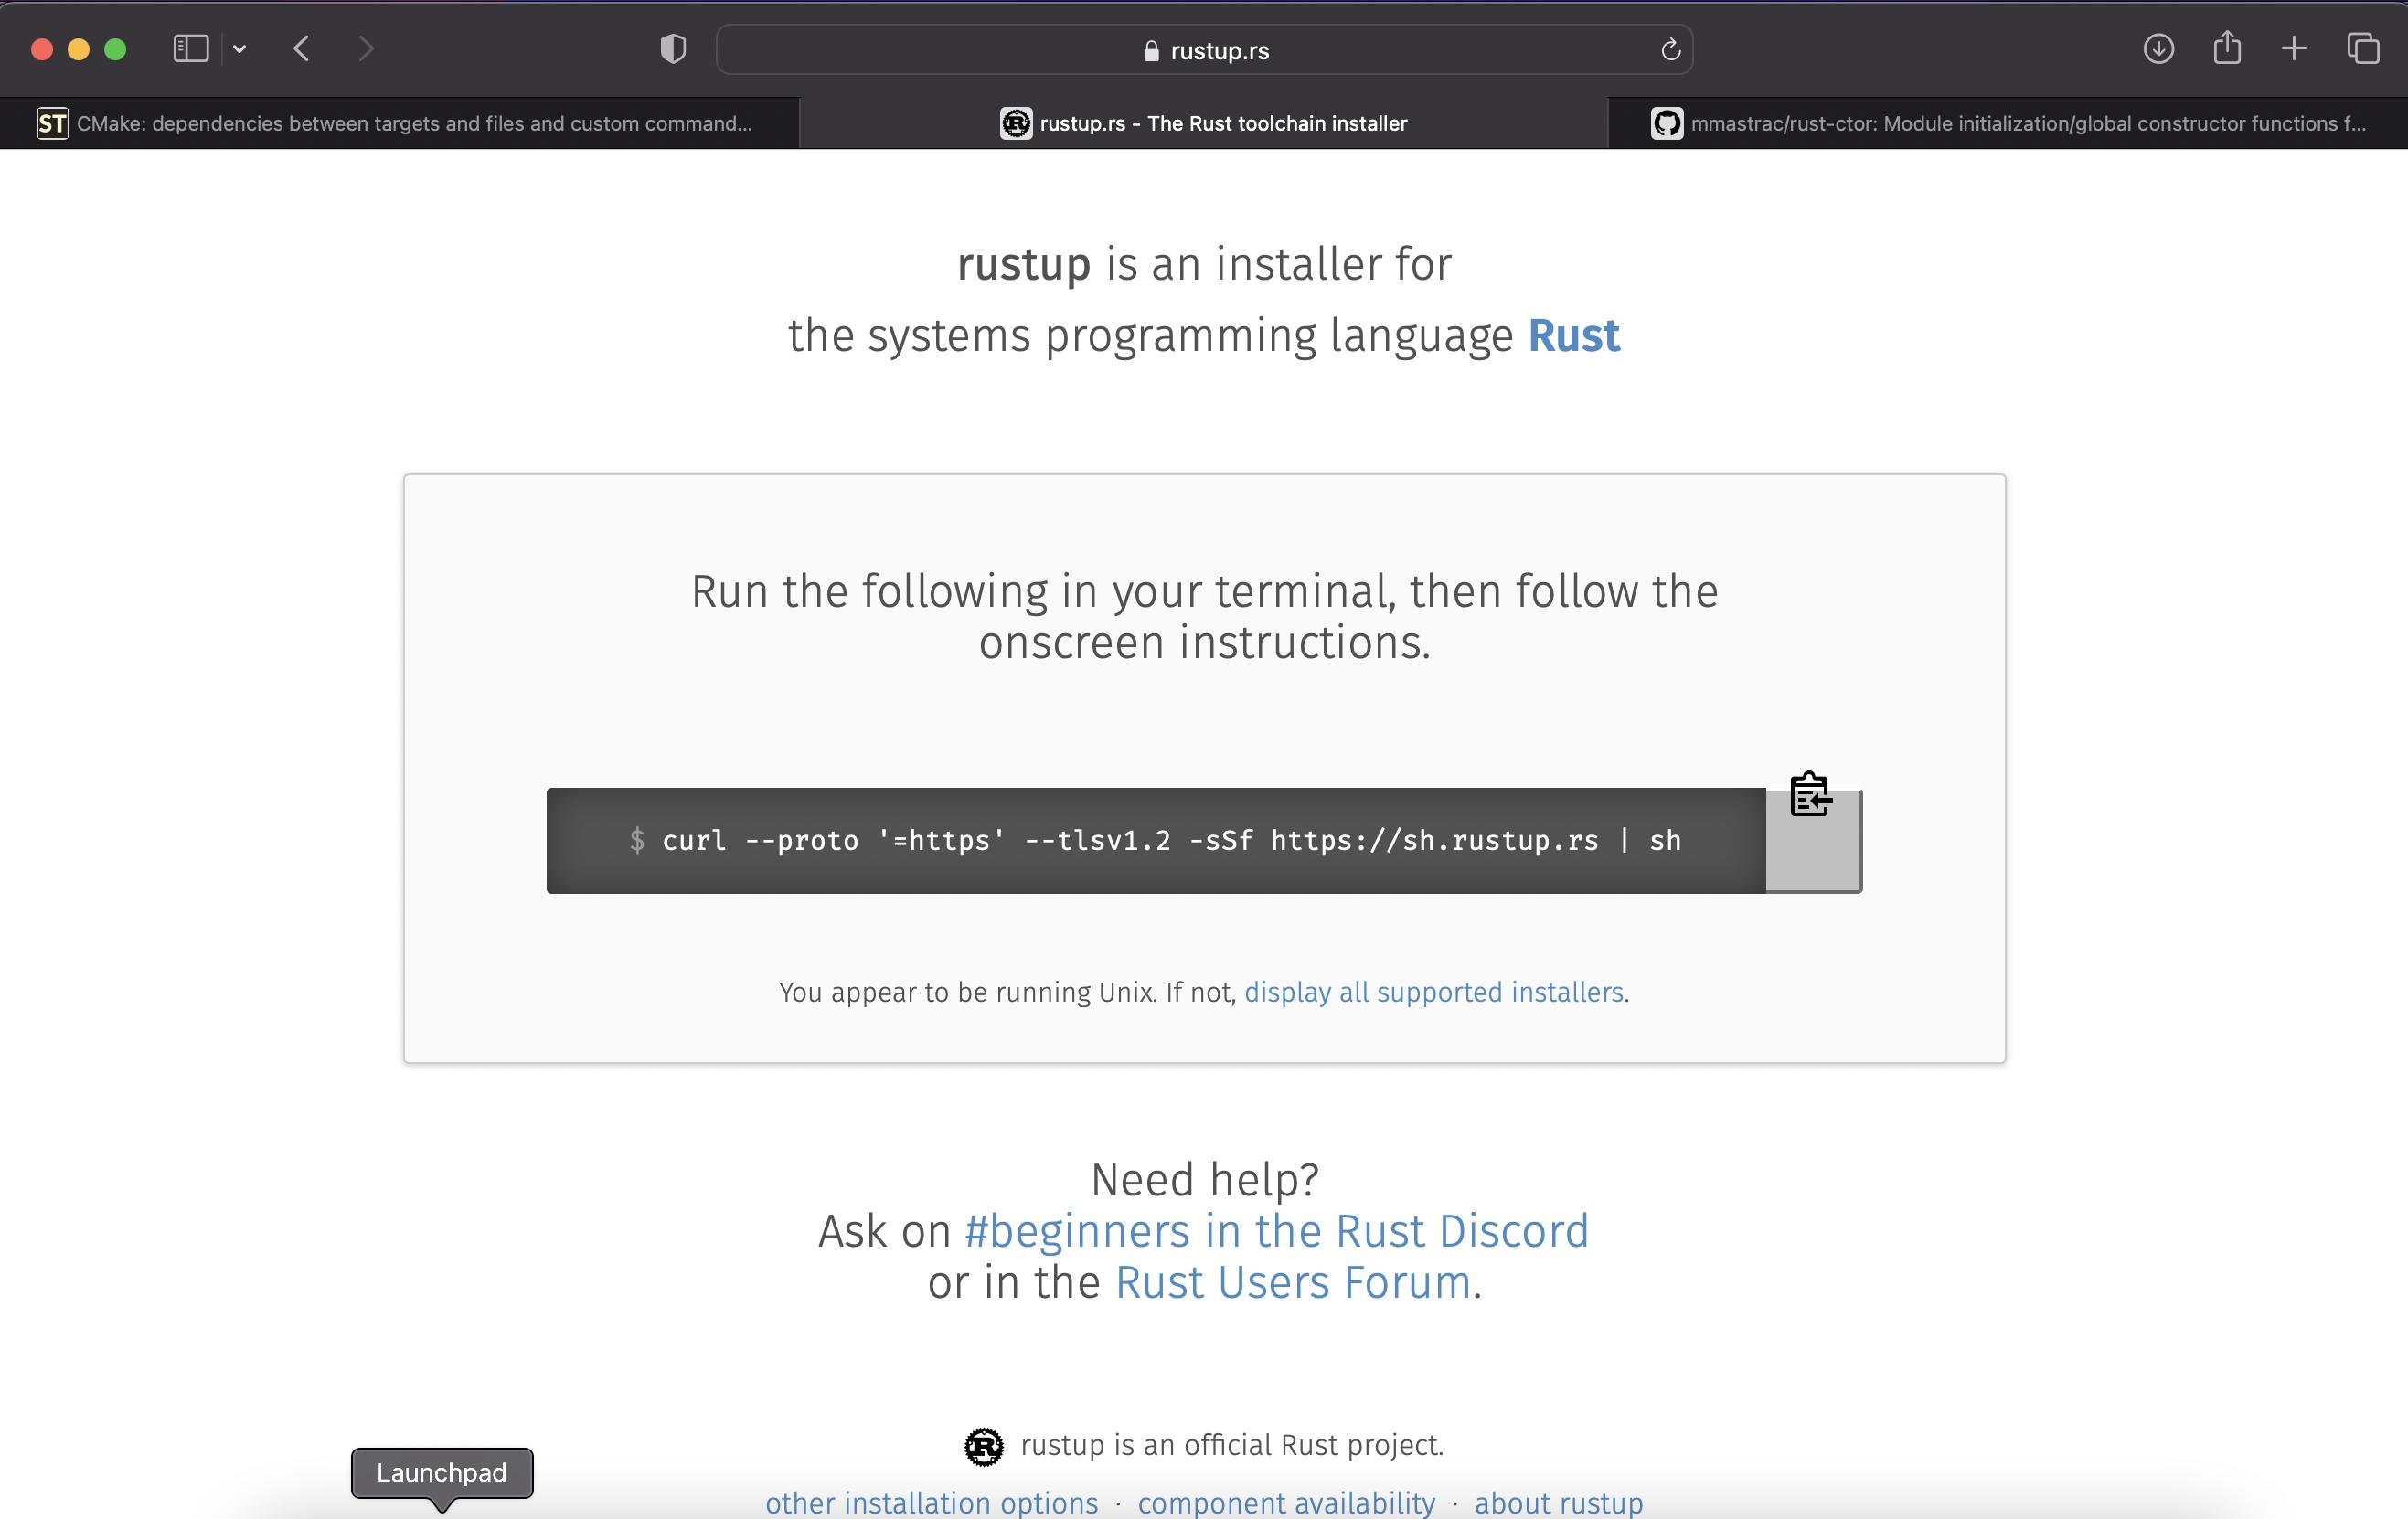The width and height of the screenshot is (2408, 1519).
Task: Click the page reload button
Action: 1669,49
